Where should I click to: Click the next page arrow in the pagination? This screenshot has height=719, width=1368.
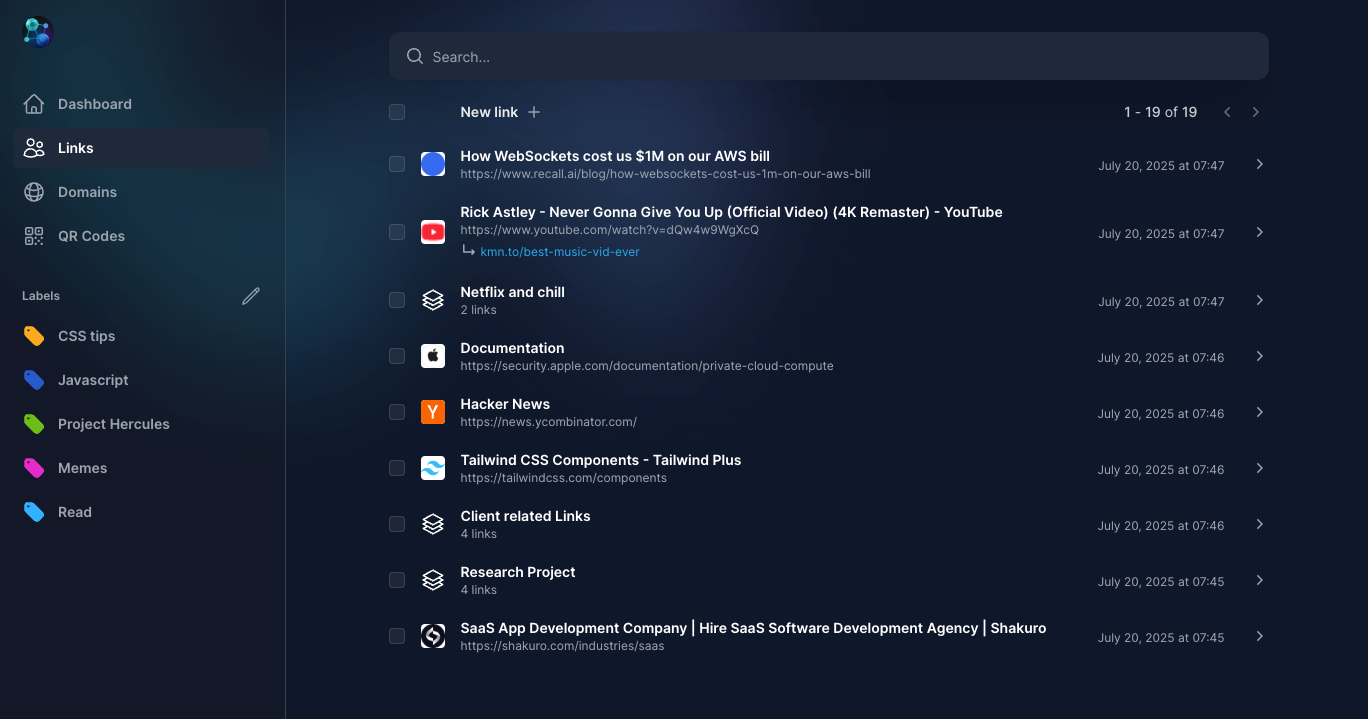coord(1255,112)
